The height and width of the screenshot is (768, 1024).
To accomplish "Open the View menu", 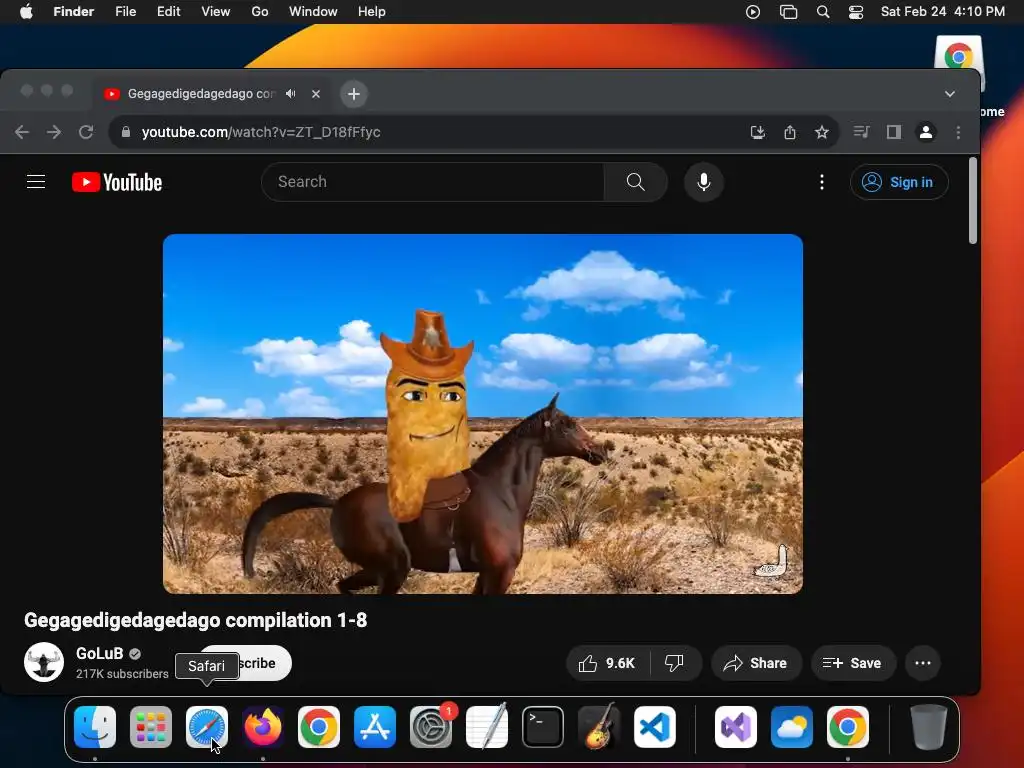I will [216, 11].
